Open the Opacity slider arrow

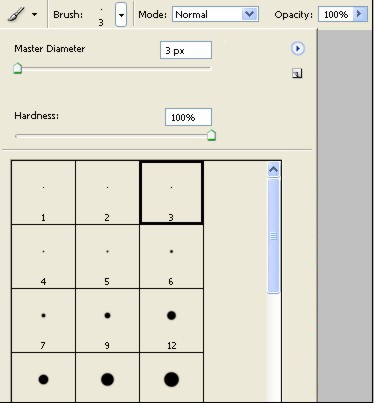pyautogui.click(x=360, y=14)
